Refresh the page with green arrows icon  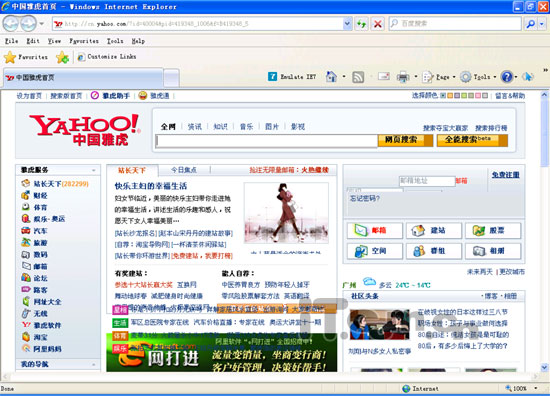click(x=361, y=24)
